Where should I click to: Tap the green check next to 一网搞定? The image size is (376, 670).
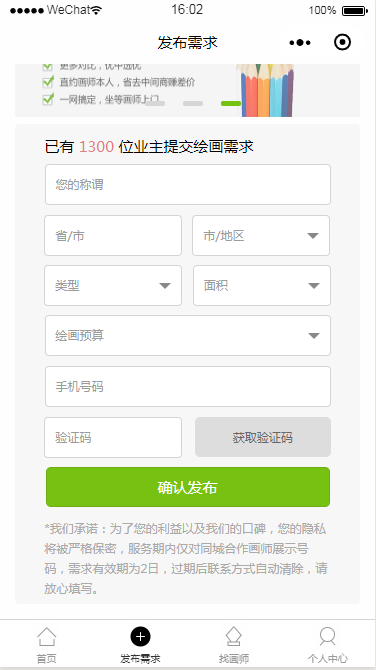48,99
